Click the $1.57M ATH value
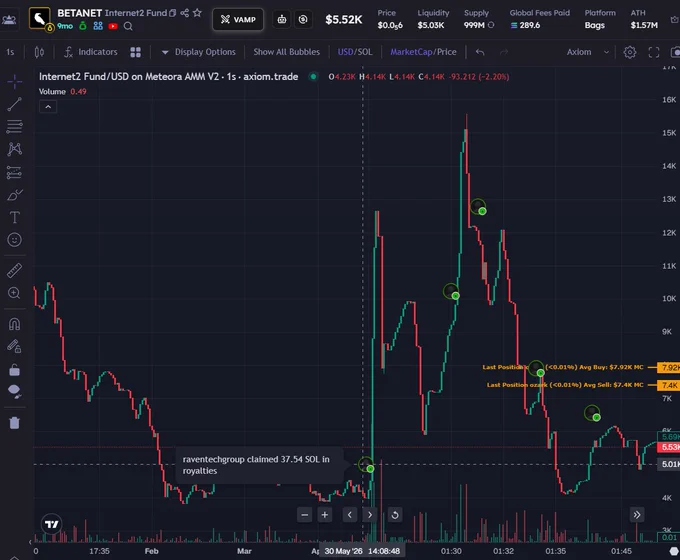680x560 pixels. coord(644,25)
